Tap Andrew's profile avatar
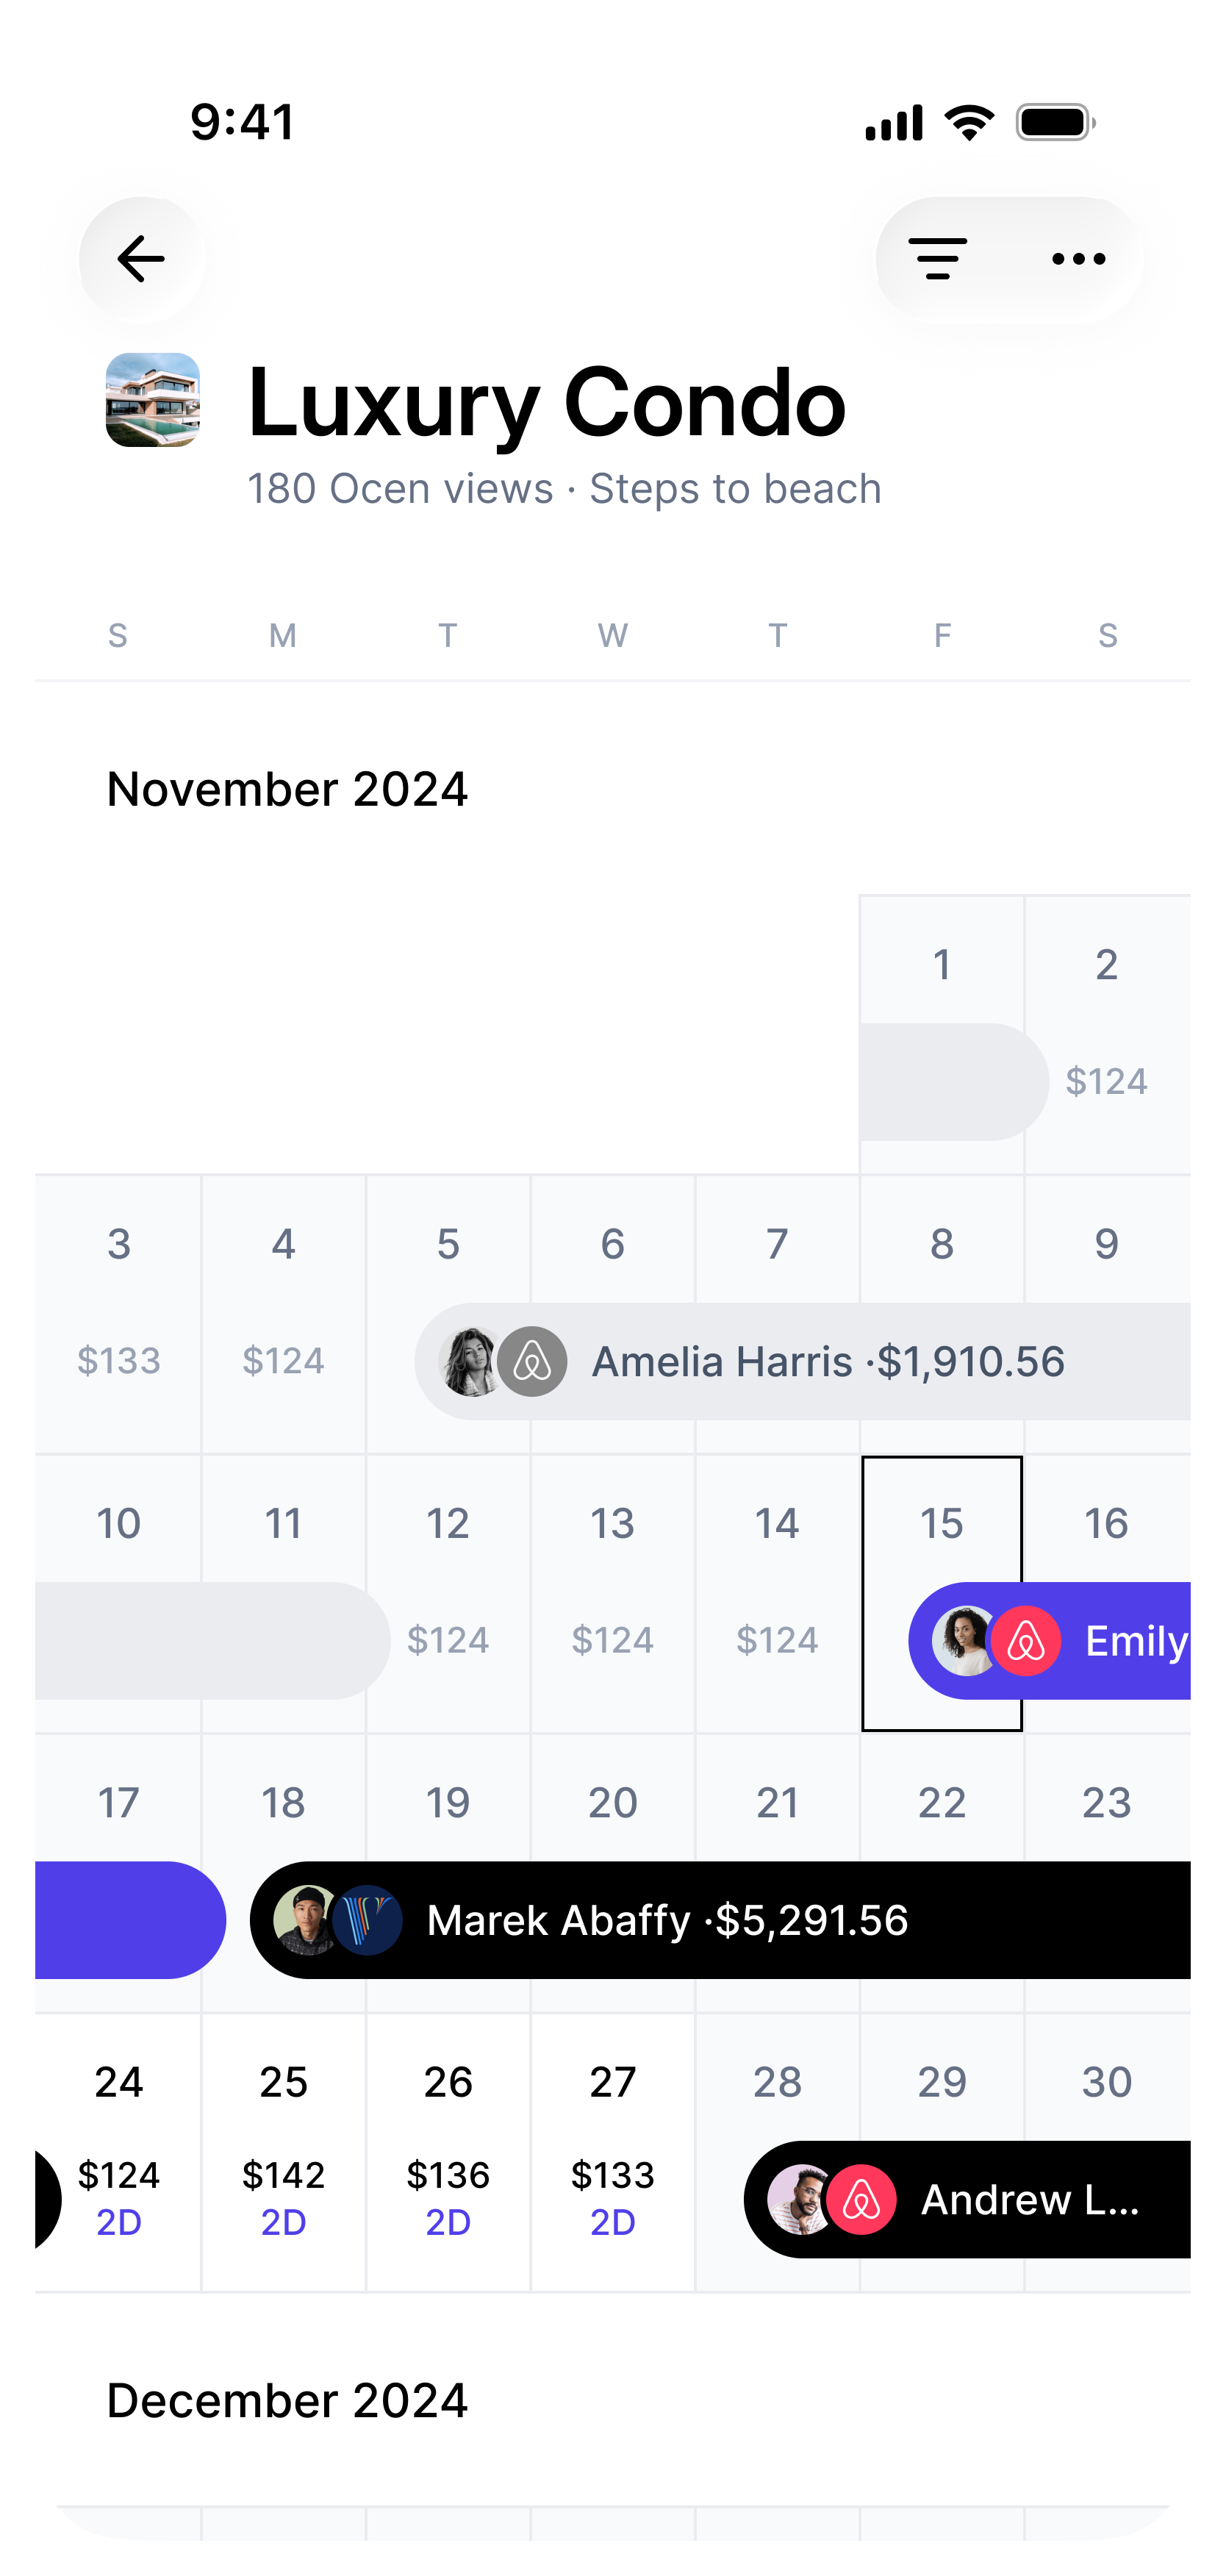1226x2576 pixels. click(x=795, y=2199)
